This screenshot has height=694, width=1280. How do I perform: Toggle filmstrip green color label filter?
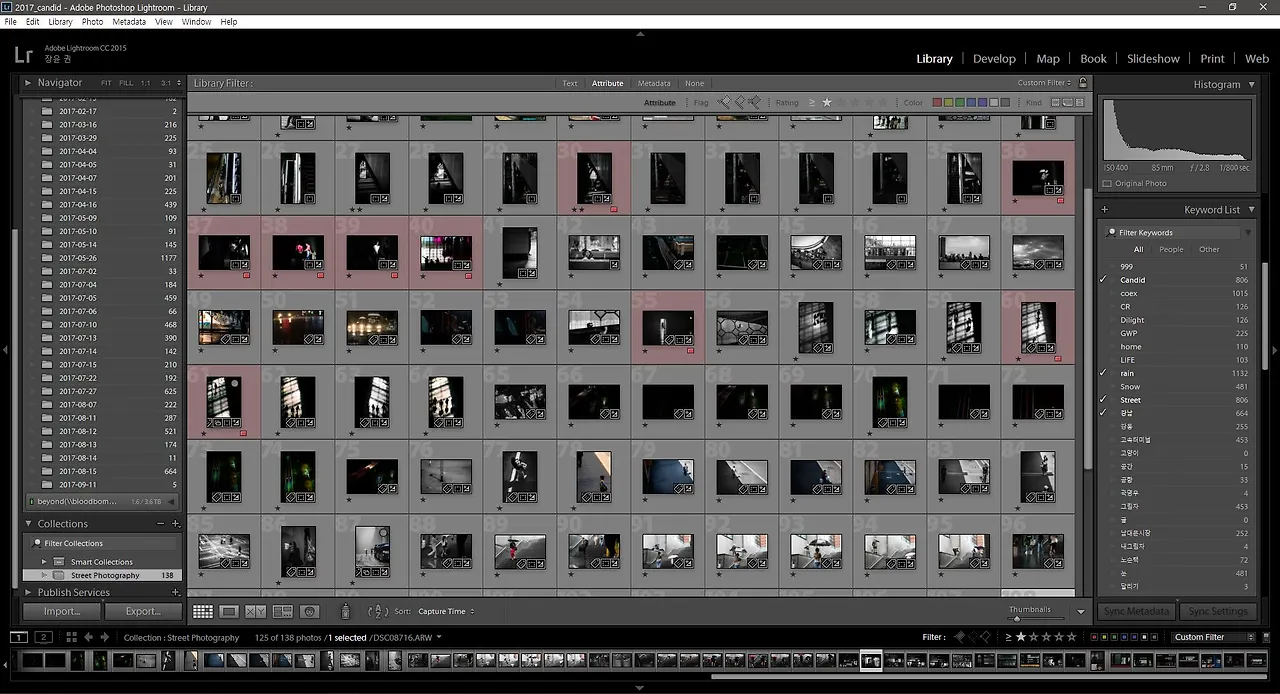[1113, 637]
